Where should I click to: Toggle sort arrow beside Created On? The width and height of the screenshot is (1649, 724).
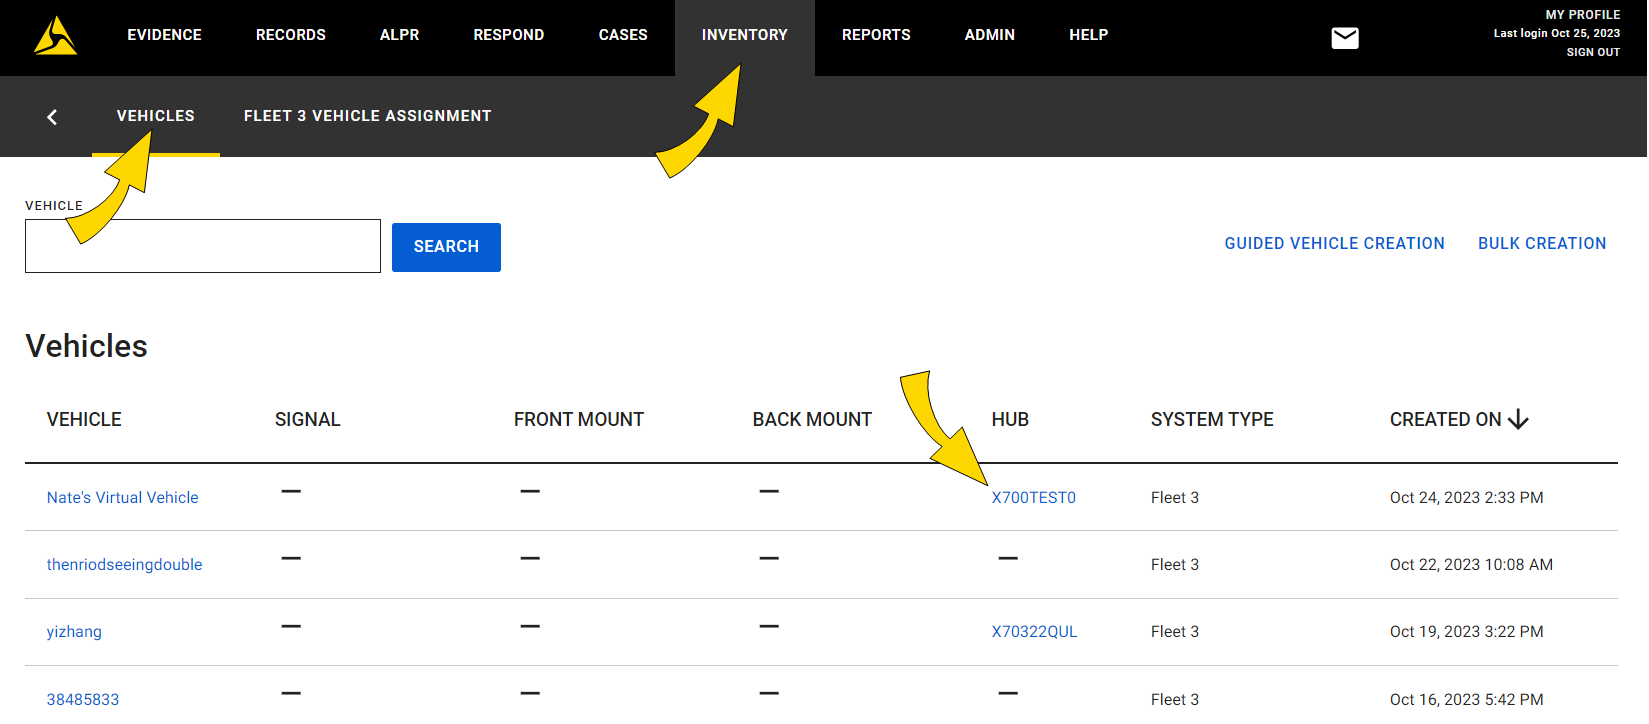(x=1518, y=420)
